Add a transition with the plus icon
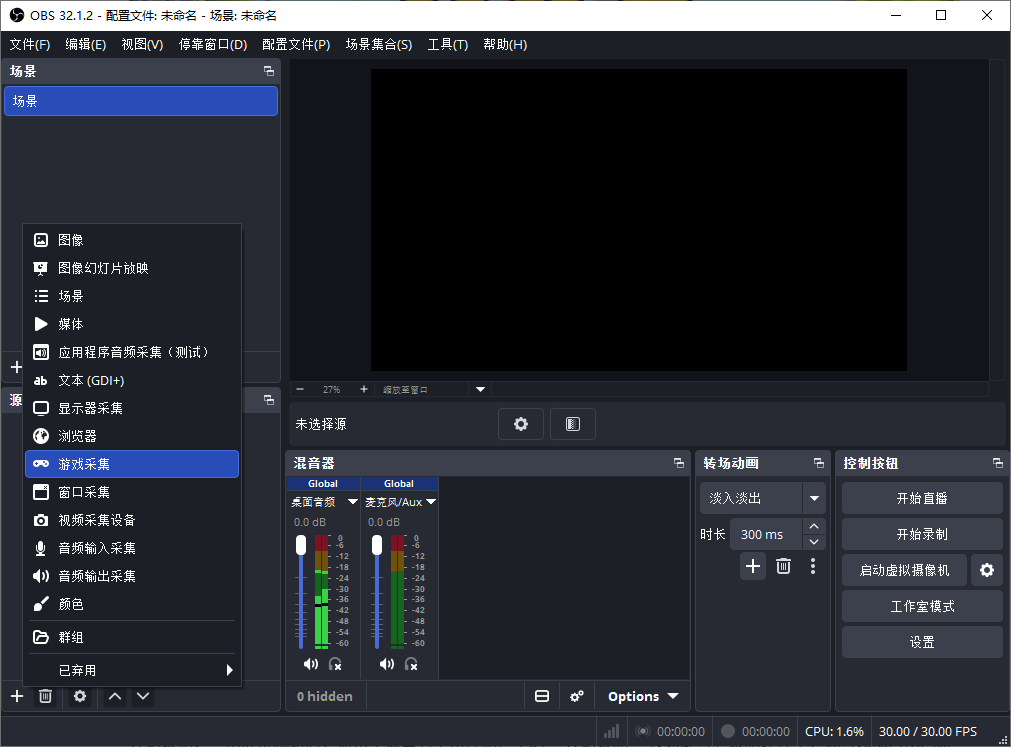The image size is (1011, 747). pos(752,566)
